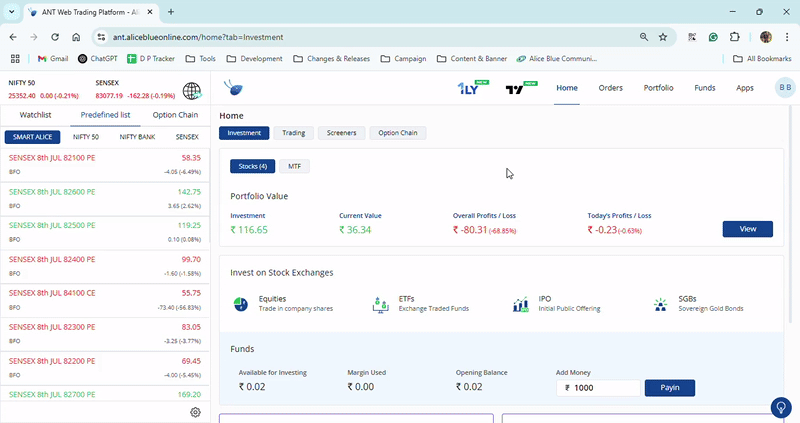Select the Screeners home tab
The height and width of the screenshot is (423, 800).
point(341,133)
